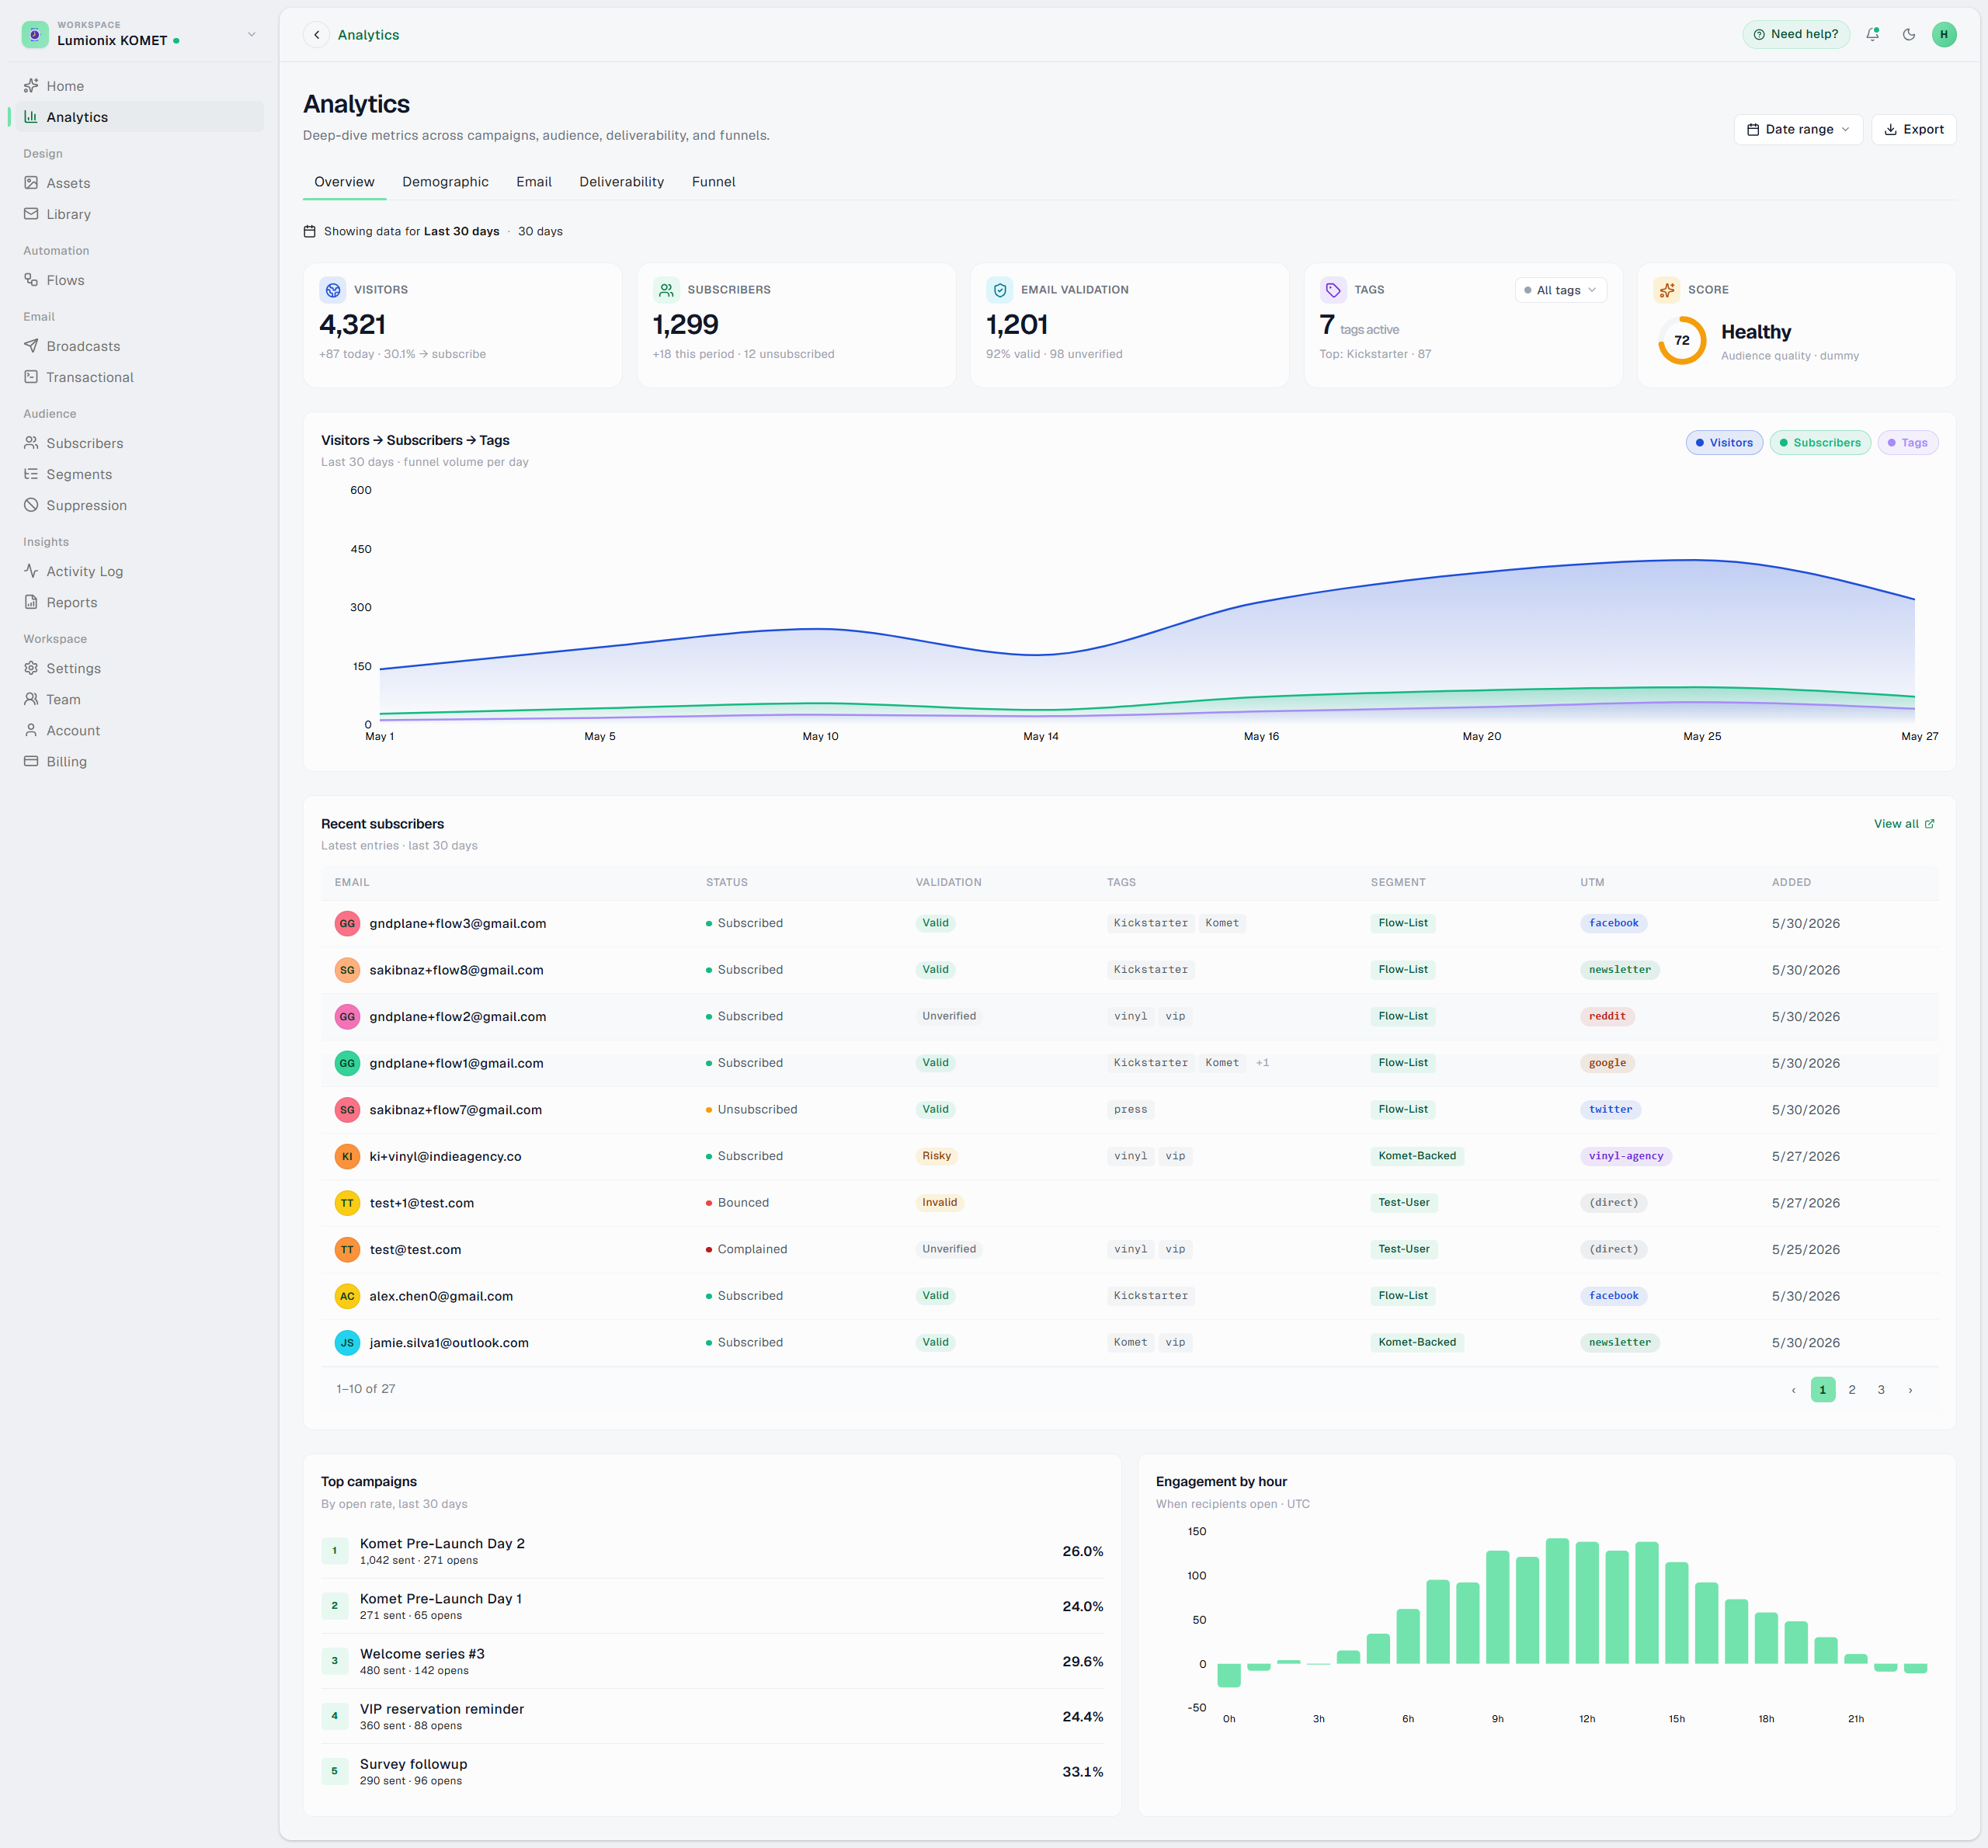
Task: Switch to the Overview tab
Action: (x=344, y=182)
